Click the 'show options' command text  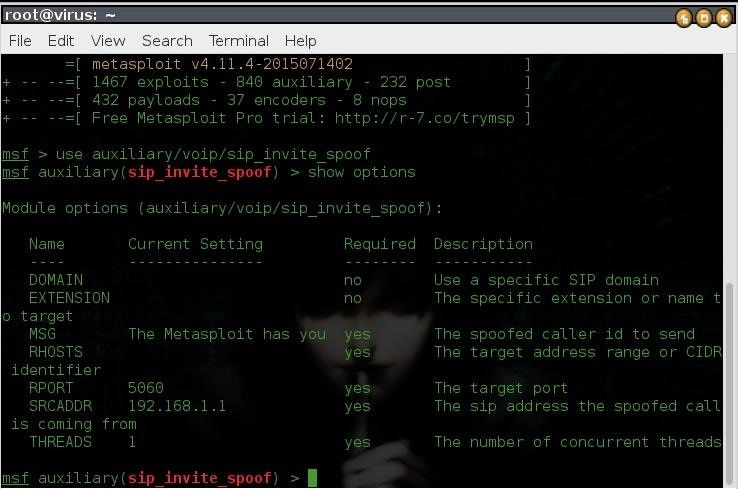361,172
